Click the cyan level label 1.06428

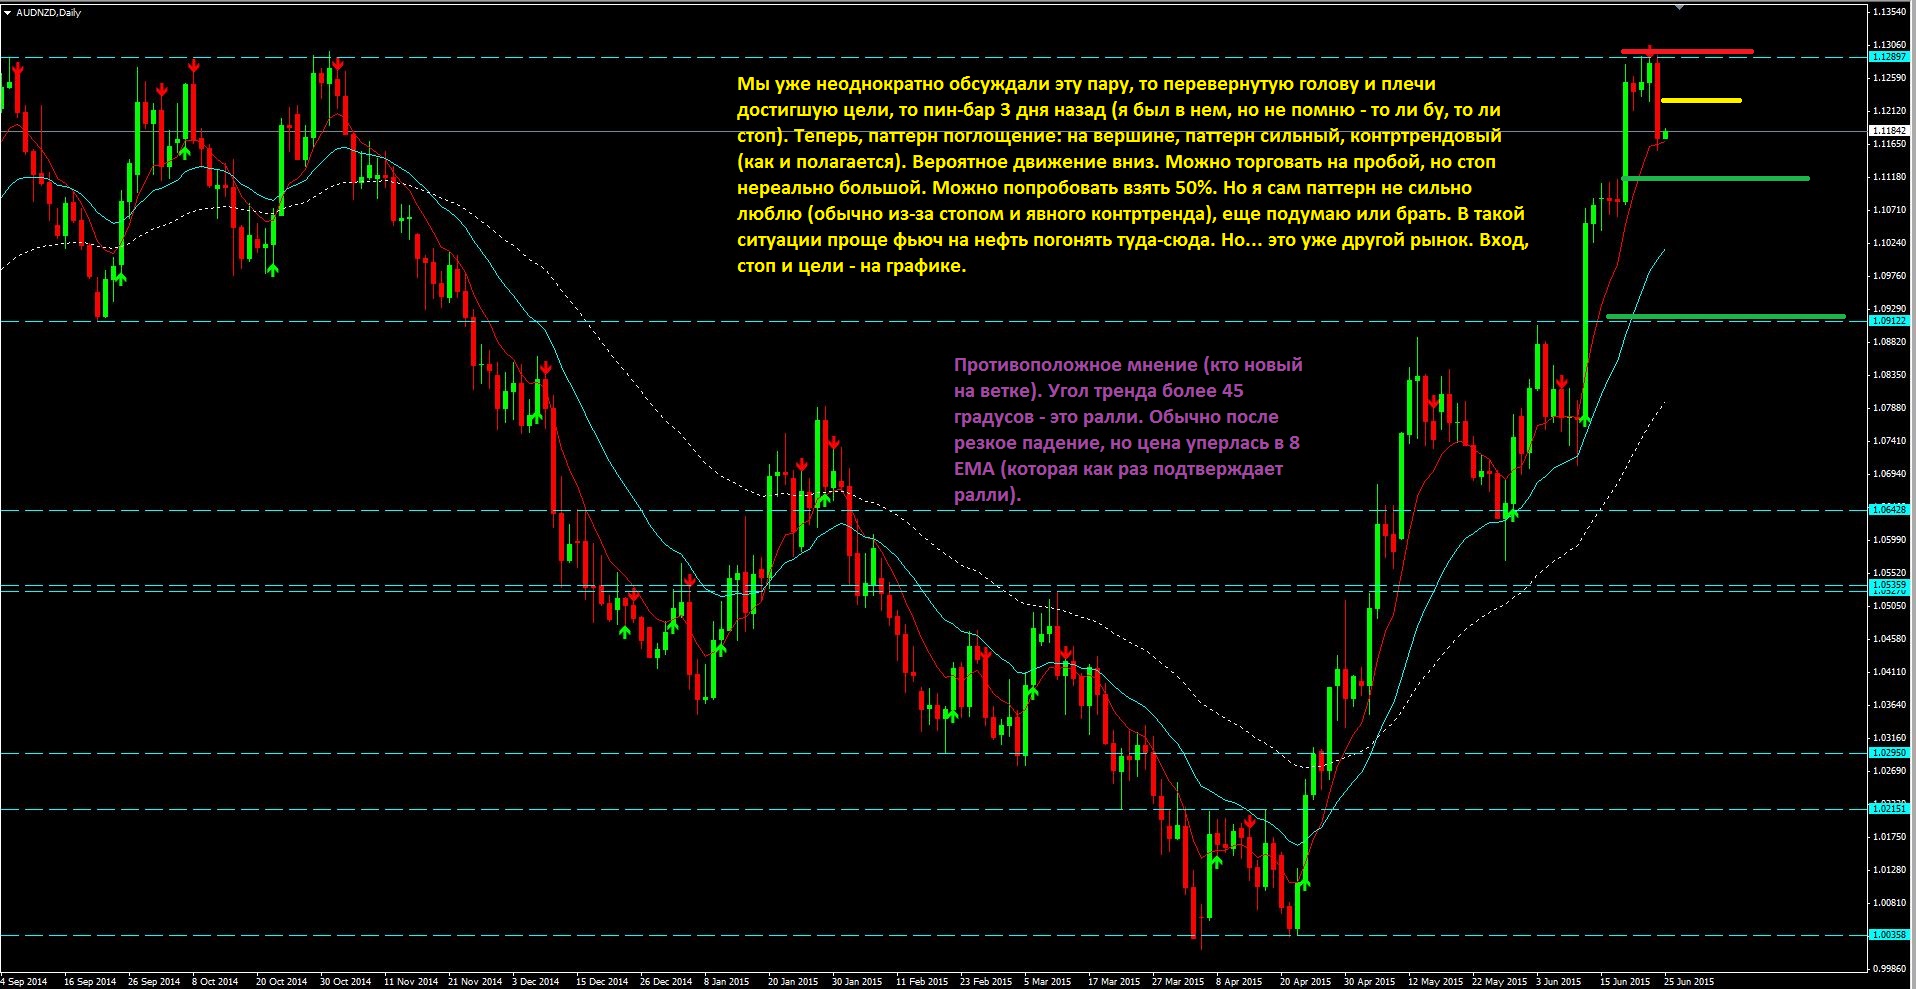pyautogui.click(x=1889, y=510)
